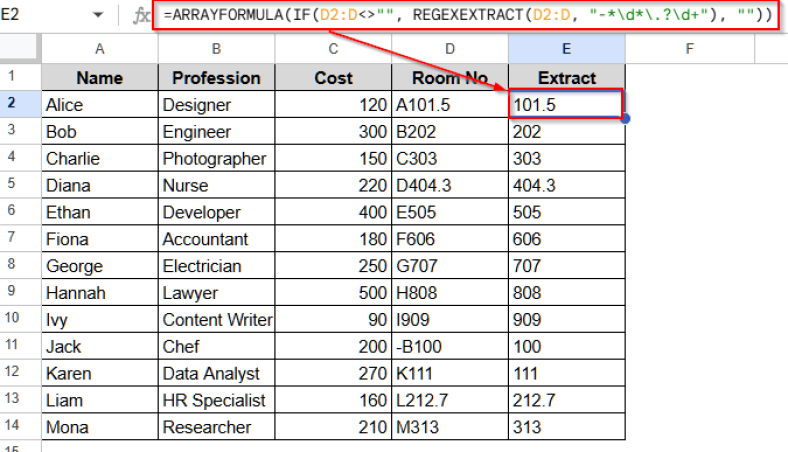Viewport: 788px width, 452px height.
Task: Select cell containing Fiona
Action: 100,239
